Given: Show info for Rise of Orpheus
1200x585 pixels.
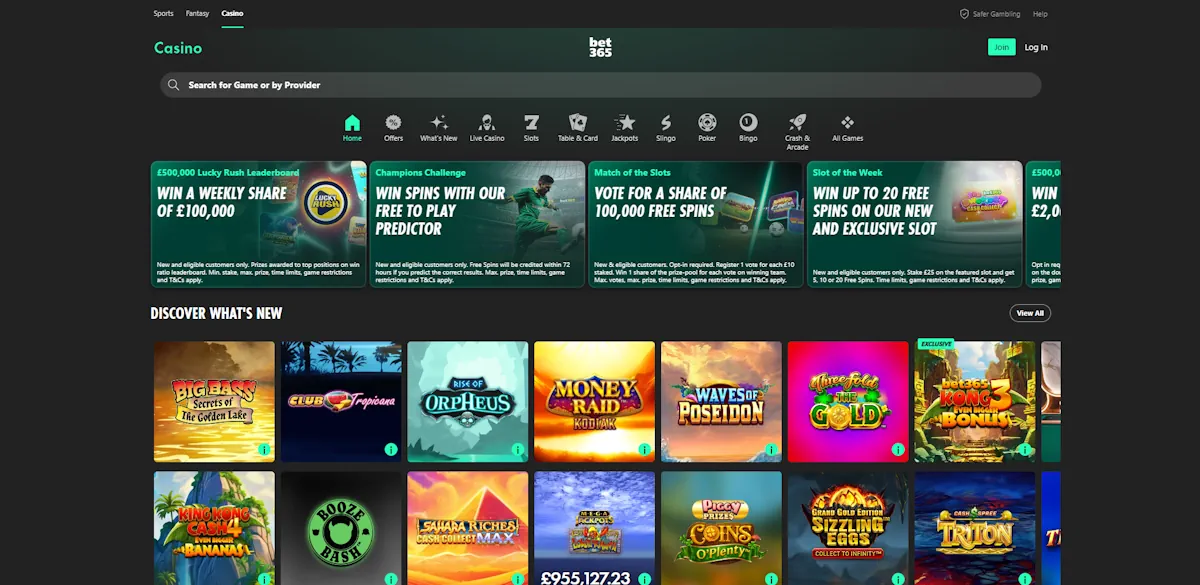Looking at the screenshot, I should (x=518, y=450).
